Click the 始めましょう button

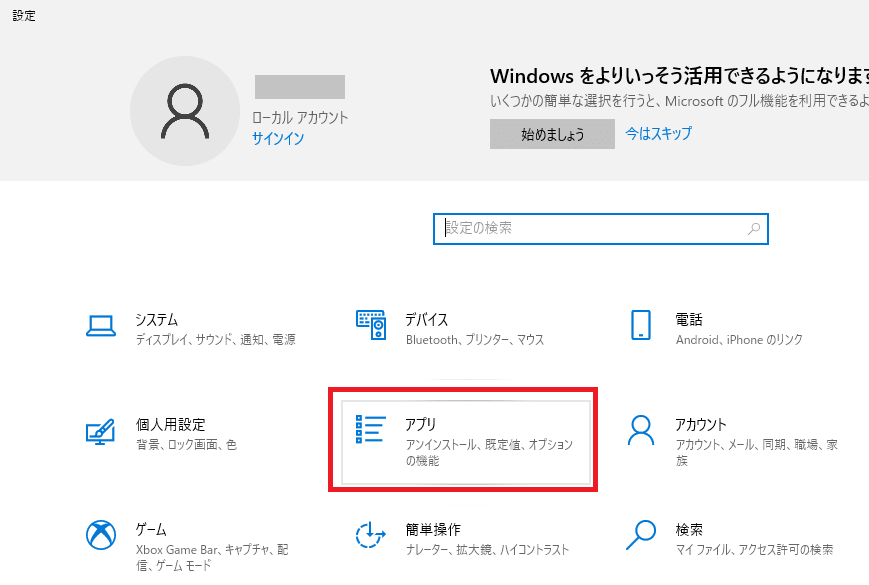pos(552,134)
